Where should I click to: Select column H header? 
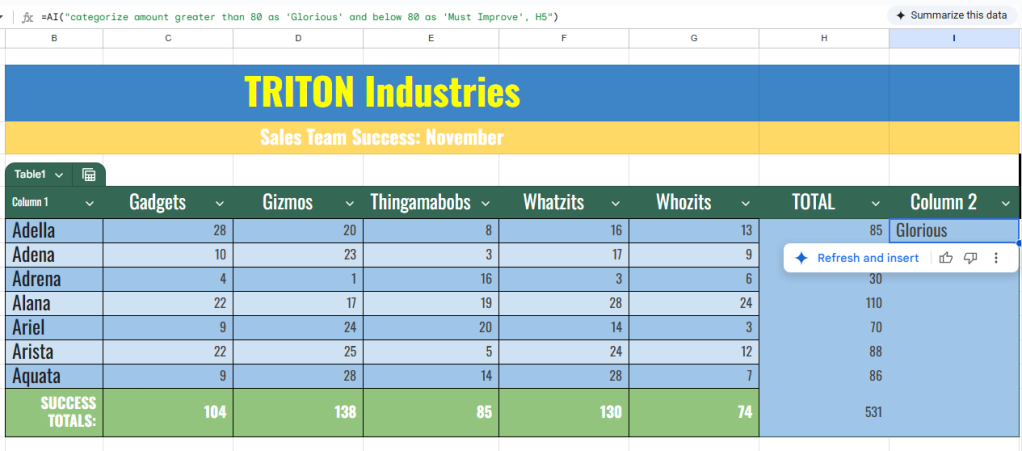tap(824, 38)
